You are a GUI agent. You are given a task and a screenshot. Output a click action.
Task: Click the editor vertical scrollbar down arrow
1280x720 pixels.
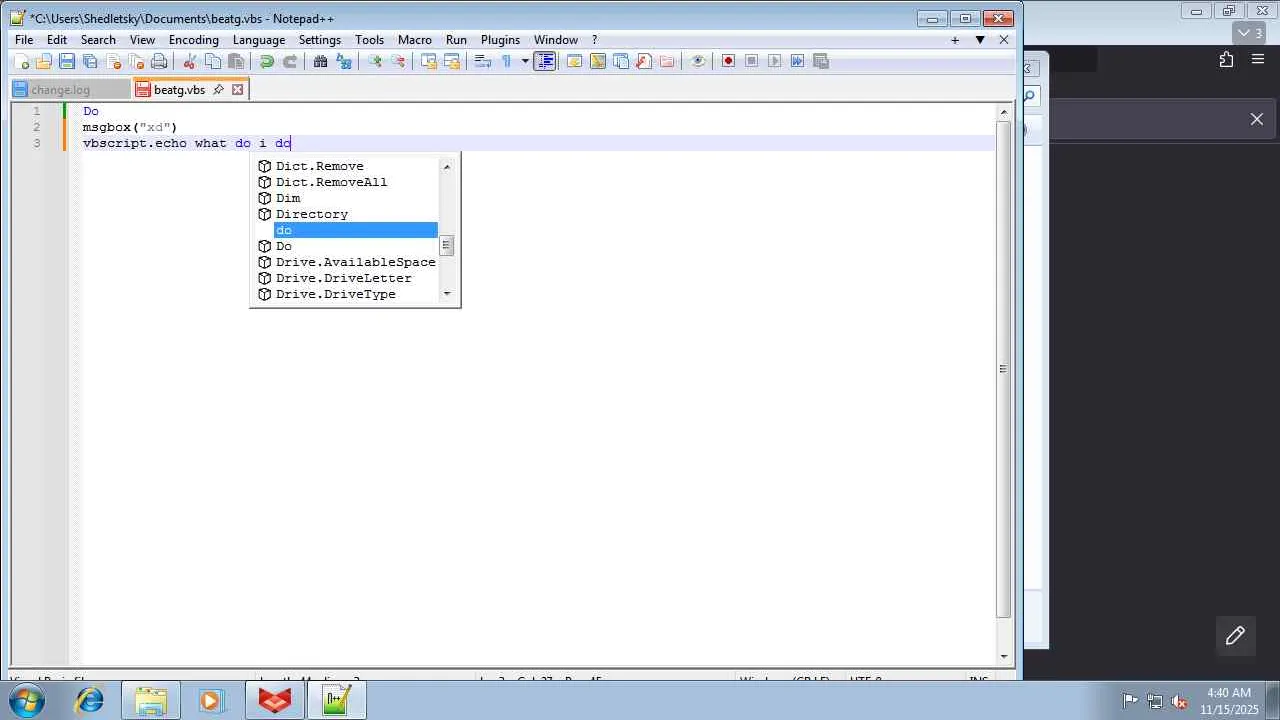[x=1005, y=657]
